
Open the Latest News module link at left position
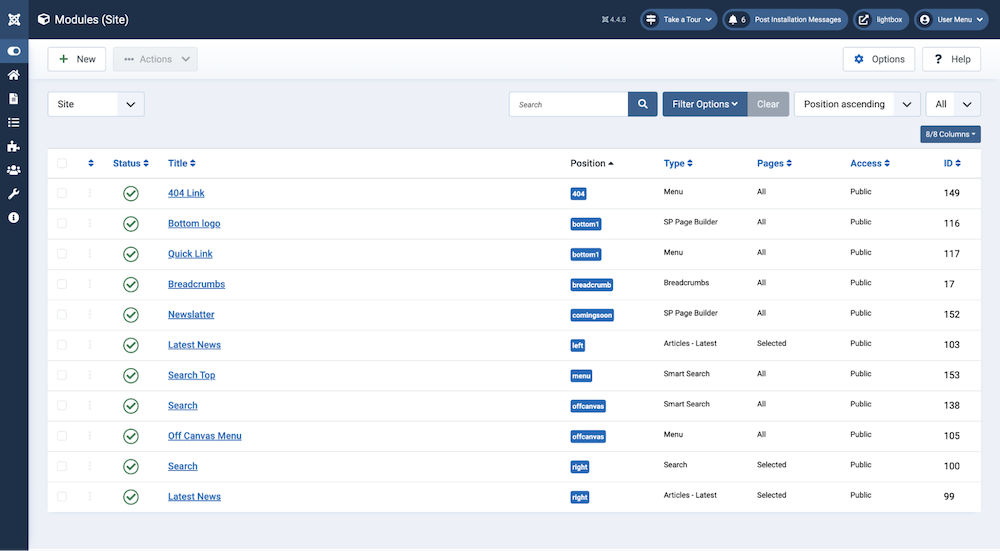[x=194, y=345]
